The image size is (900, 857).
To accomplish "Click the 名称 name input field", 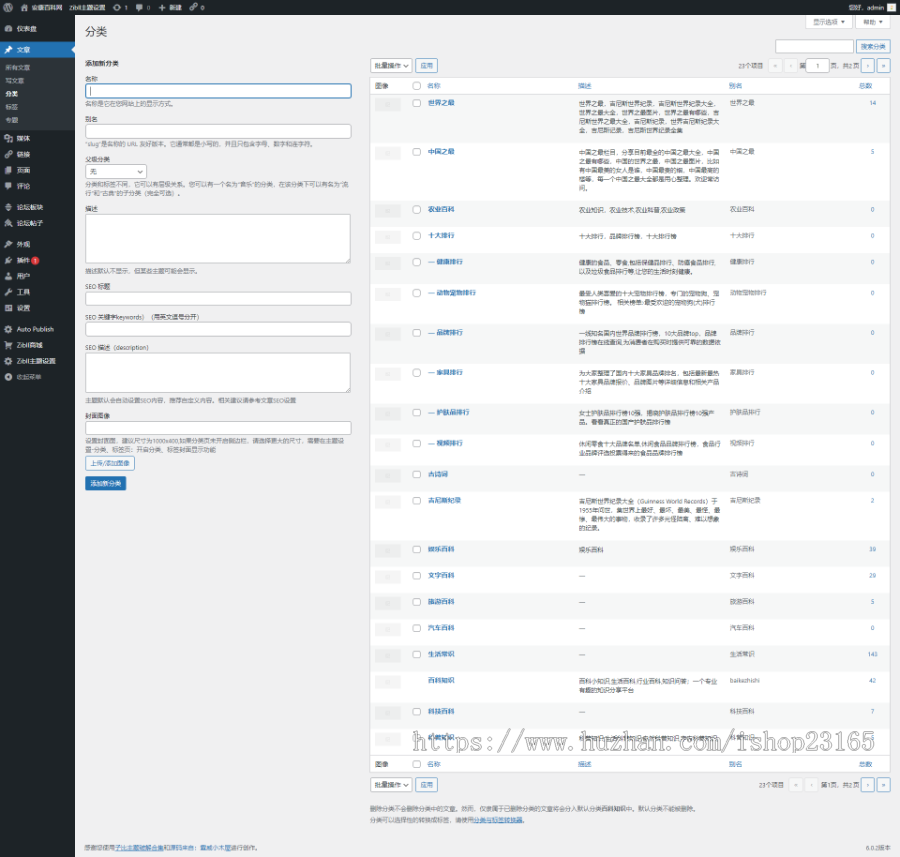I will pyautogui.click(x=218, y=91).
